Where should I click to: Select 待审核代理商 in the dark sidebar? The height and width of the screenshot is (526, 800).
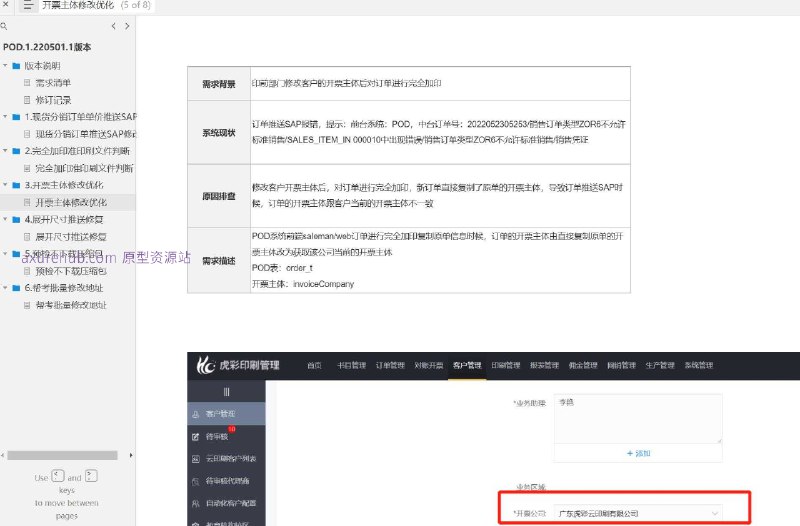pos(227,481)
